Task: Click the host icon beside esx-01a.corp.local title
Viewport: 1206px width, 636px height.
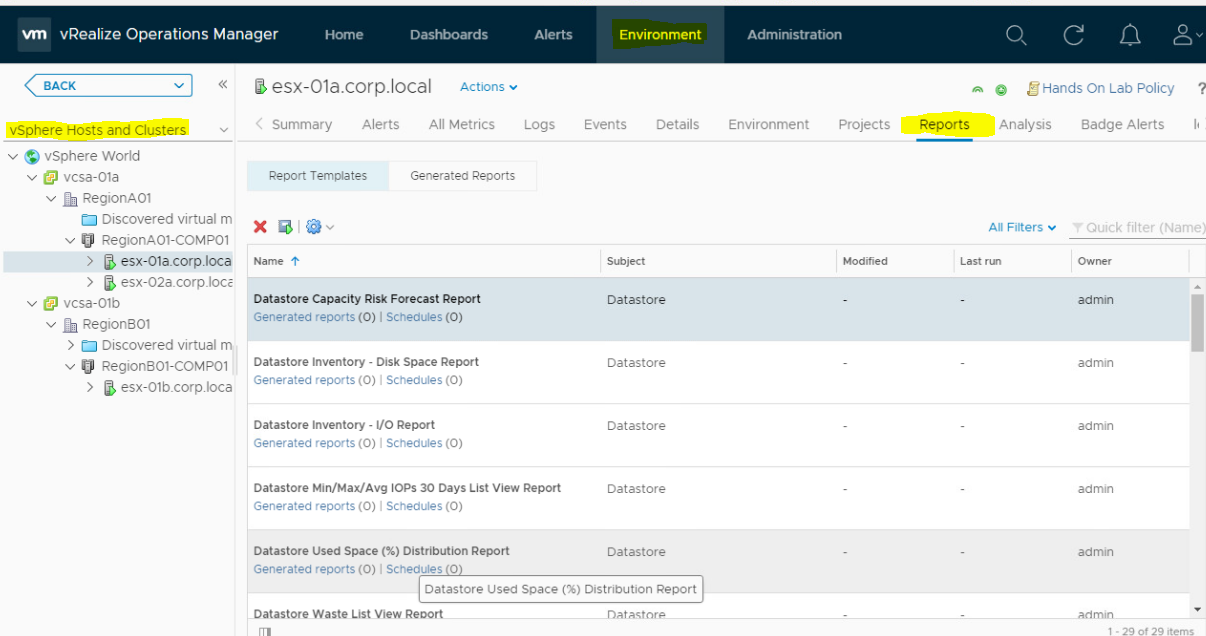Action: [261, 87]
